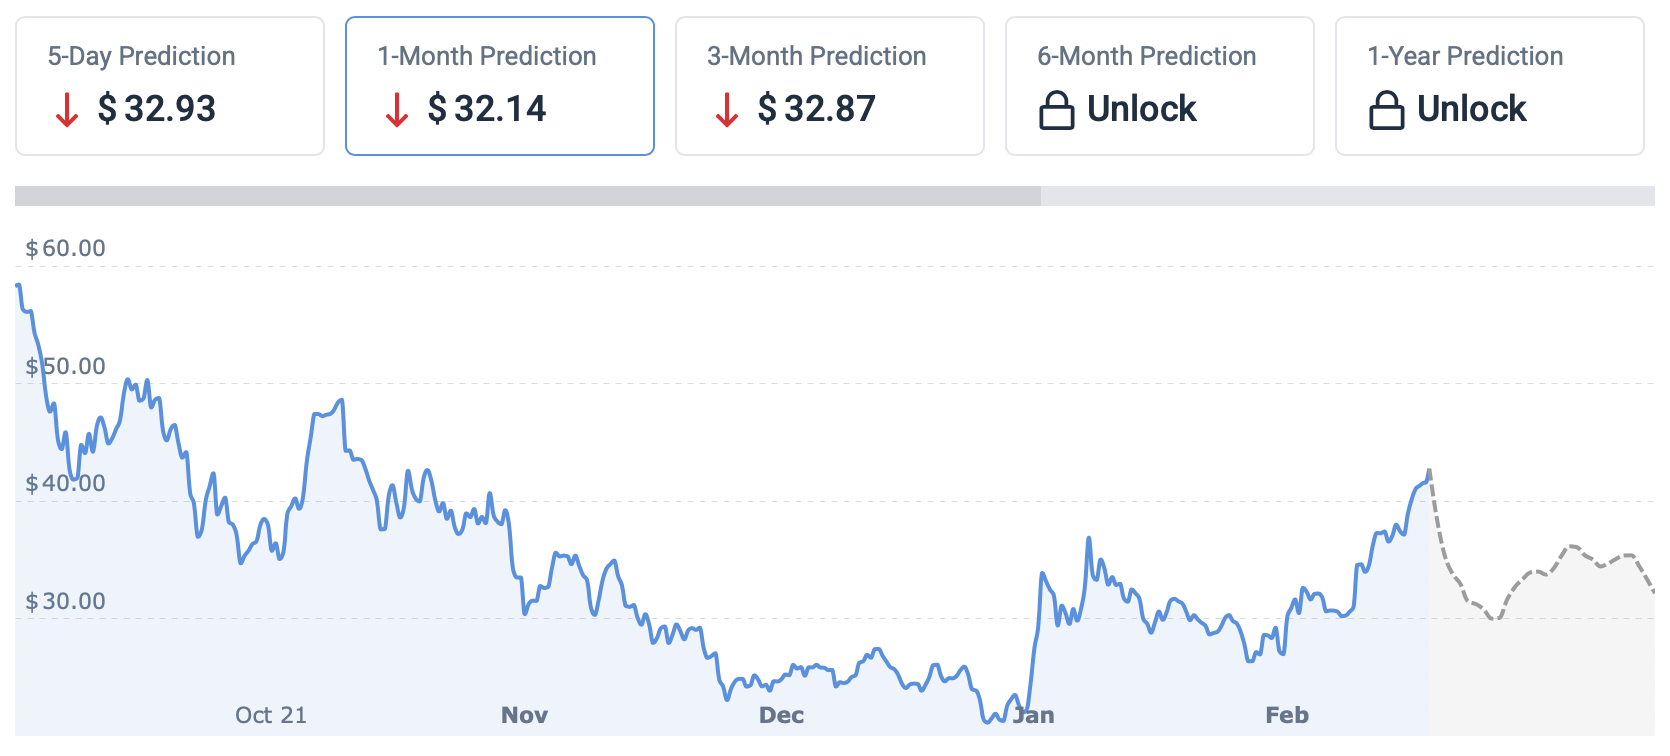Image resolution: width=1670 pixels, height=756 pixels.
Task: Click the lock icon in 1-Year Prediction
Action: point(1387,110)
